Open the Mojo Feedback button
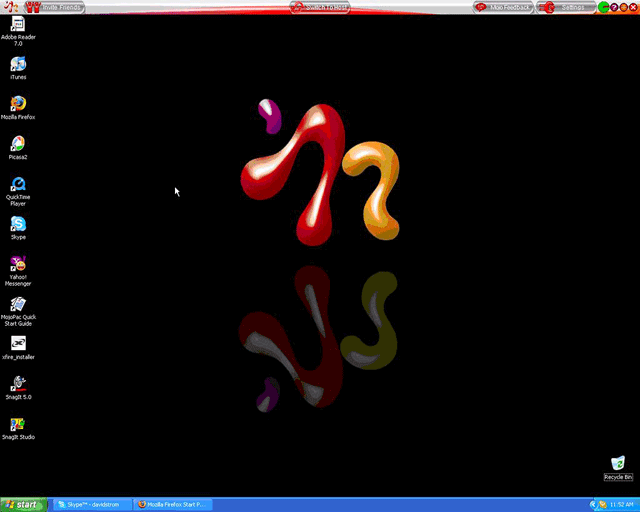The height and width of the screenshot is (512, 640). pyautogui.click(x=504, y=7)
